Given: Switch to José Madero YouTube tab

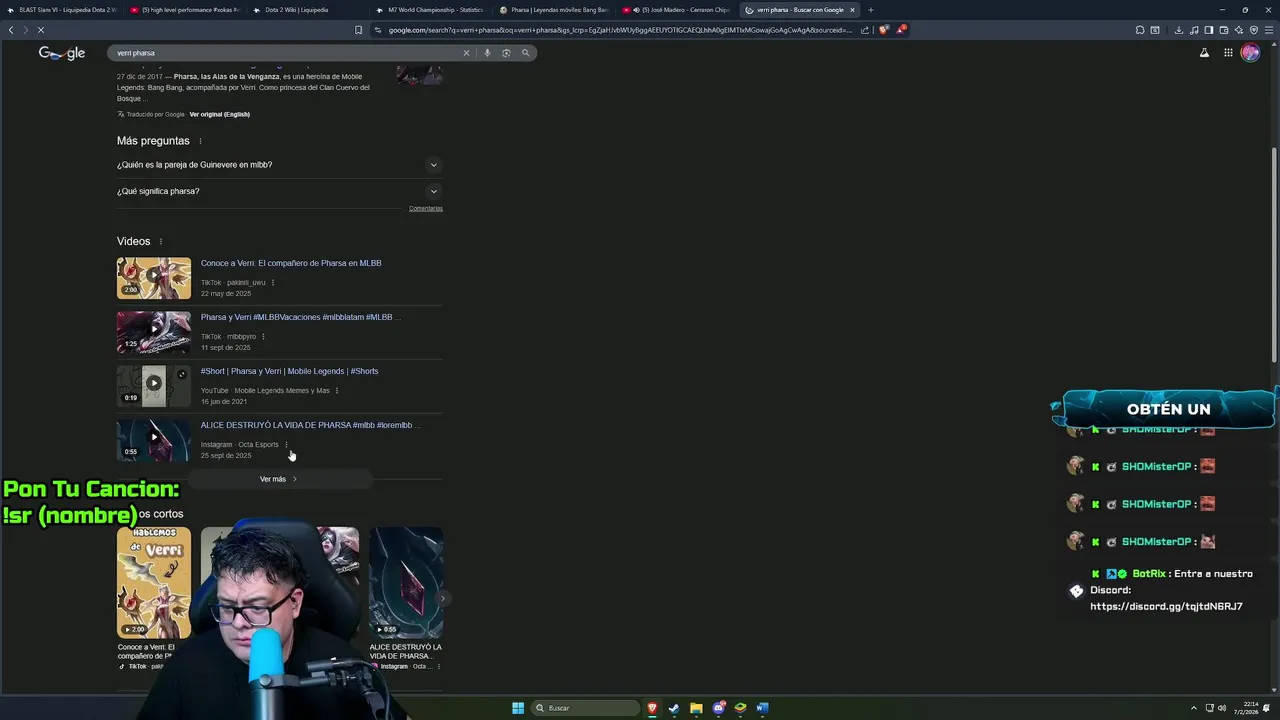Looking at the screenshot, I should coord(677,10).
